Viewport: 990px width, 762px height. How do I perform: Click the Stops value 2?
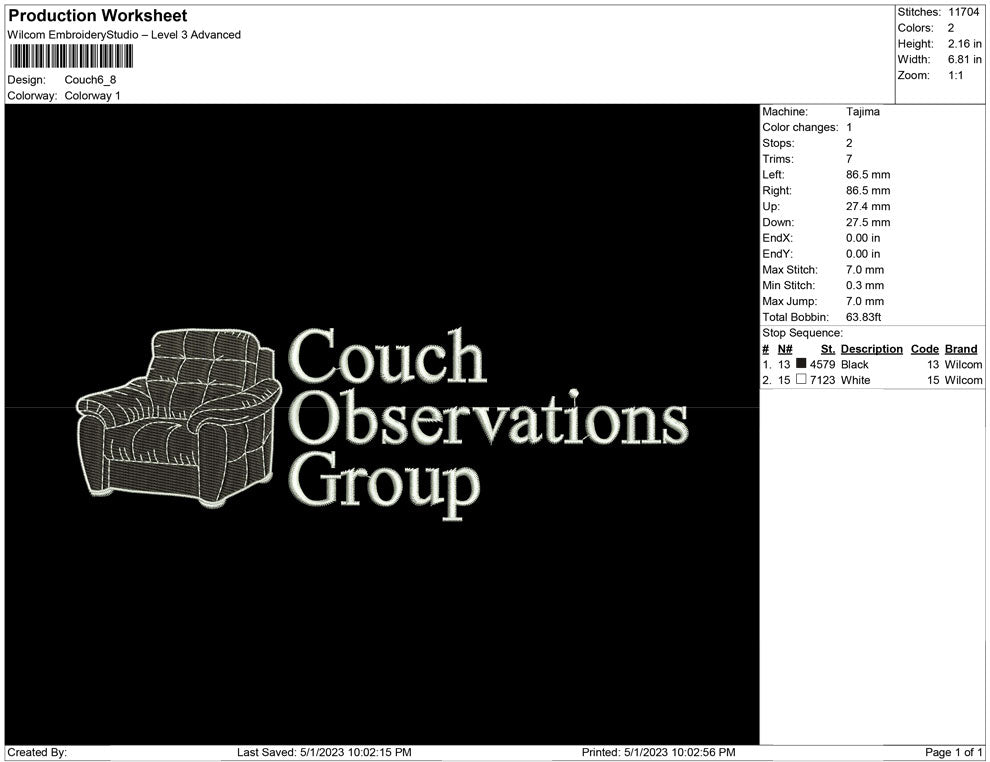pos(849,143)
